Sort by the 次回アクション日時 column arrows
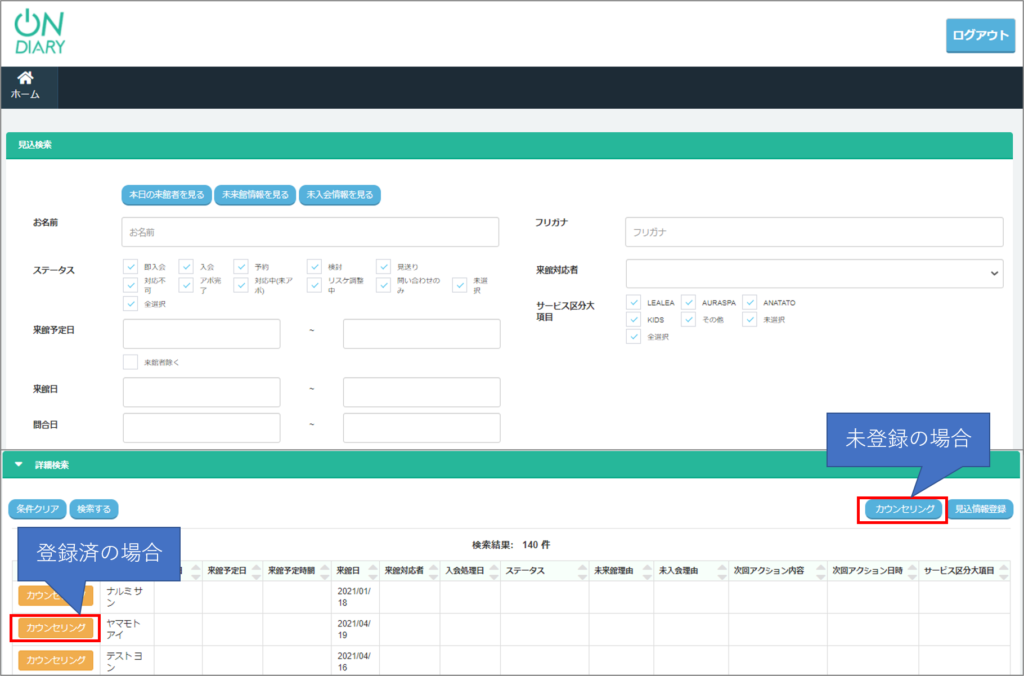Viewport: 1024px width, 676px height. (x=913, y=570)
